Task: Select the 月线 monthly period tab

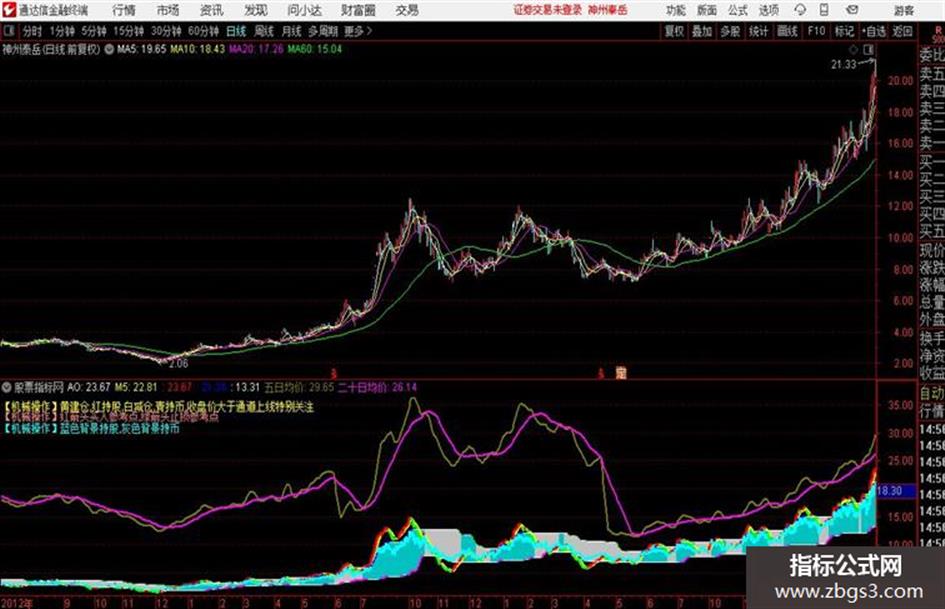Action: pos(291,31)
